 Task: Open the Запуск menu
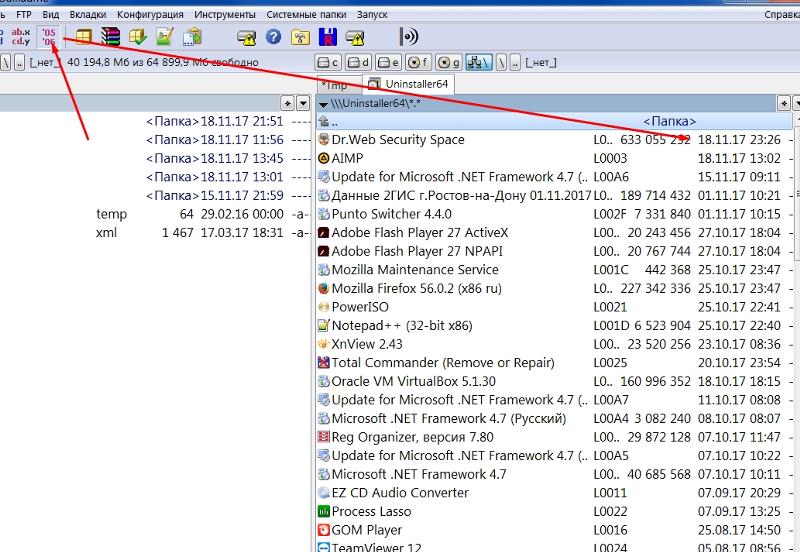point(372,15)
